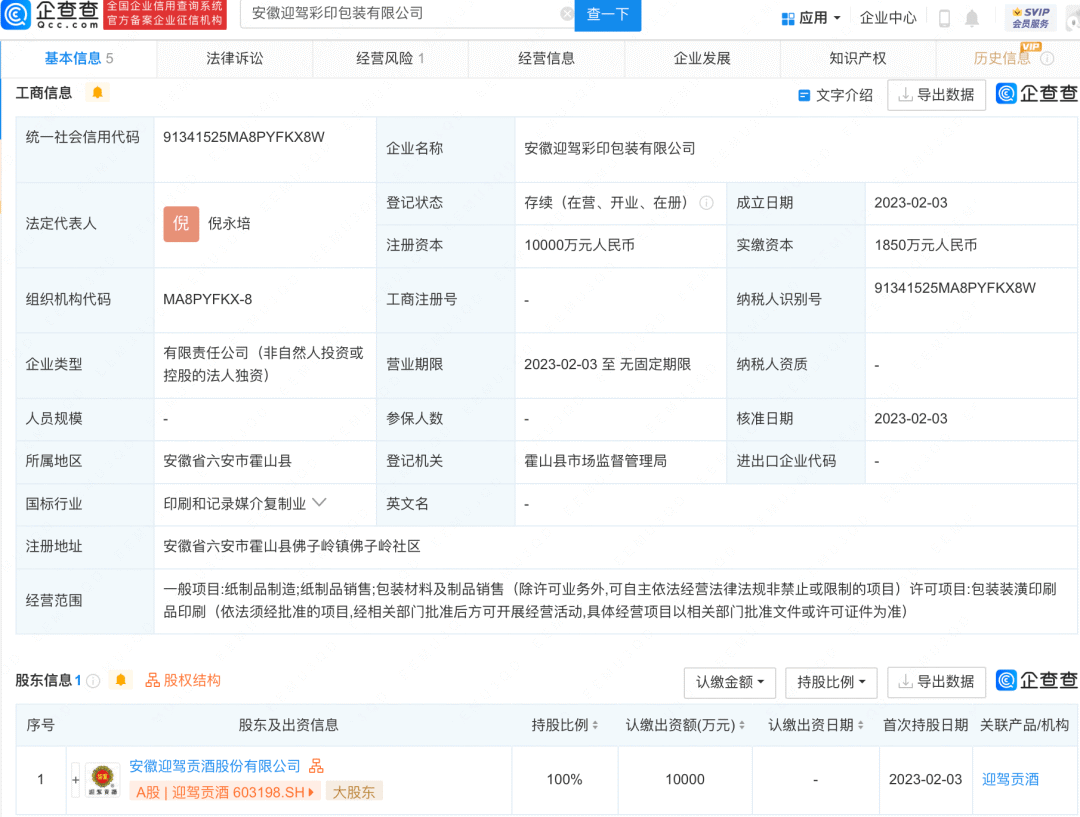This screenshot has height=817, width=1080.
Task: Click the Qcc logo in header
Action: click(x=52, y=15)
